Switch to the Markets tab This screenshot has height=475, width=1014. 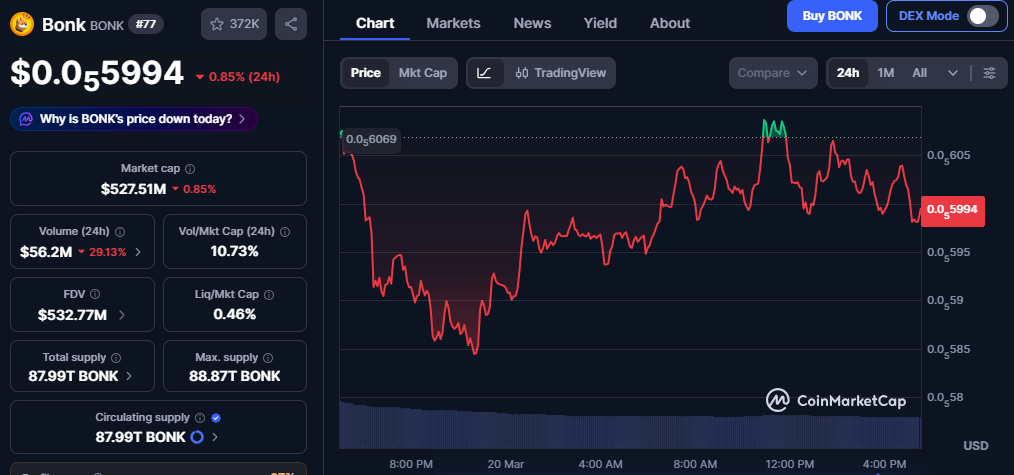click(x=453, y=23)
